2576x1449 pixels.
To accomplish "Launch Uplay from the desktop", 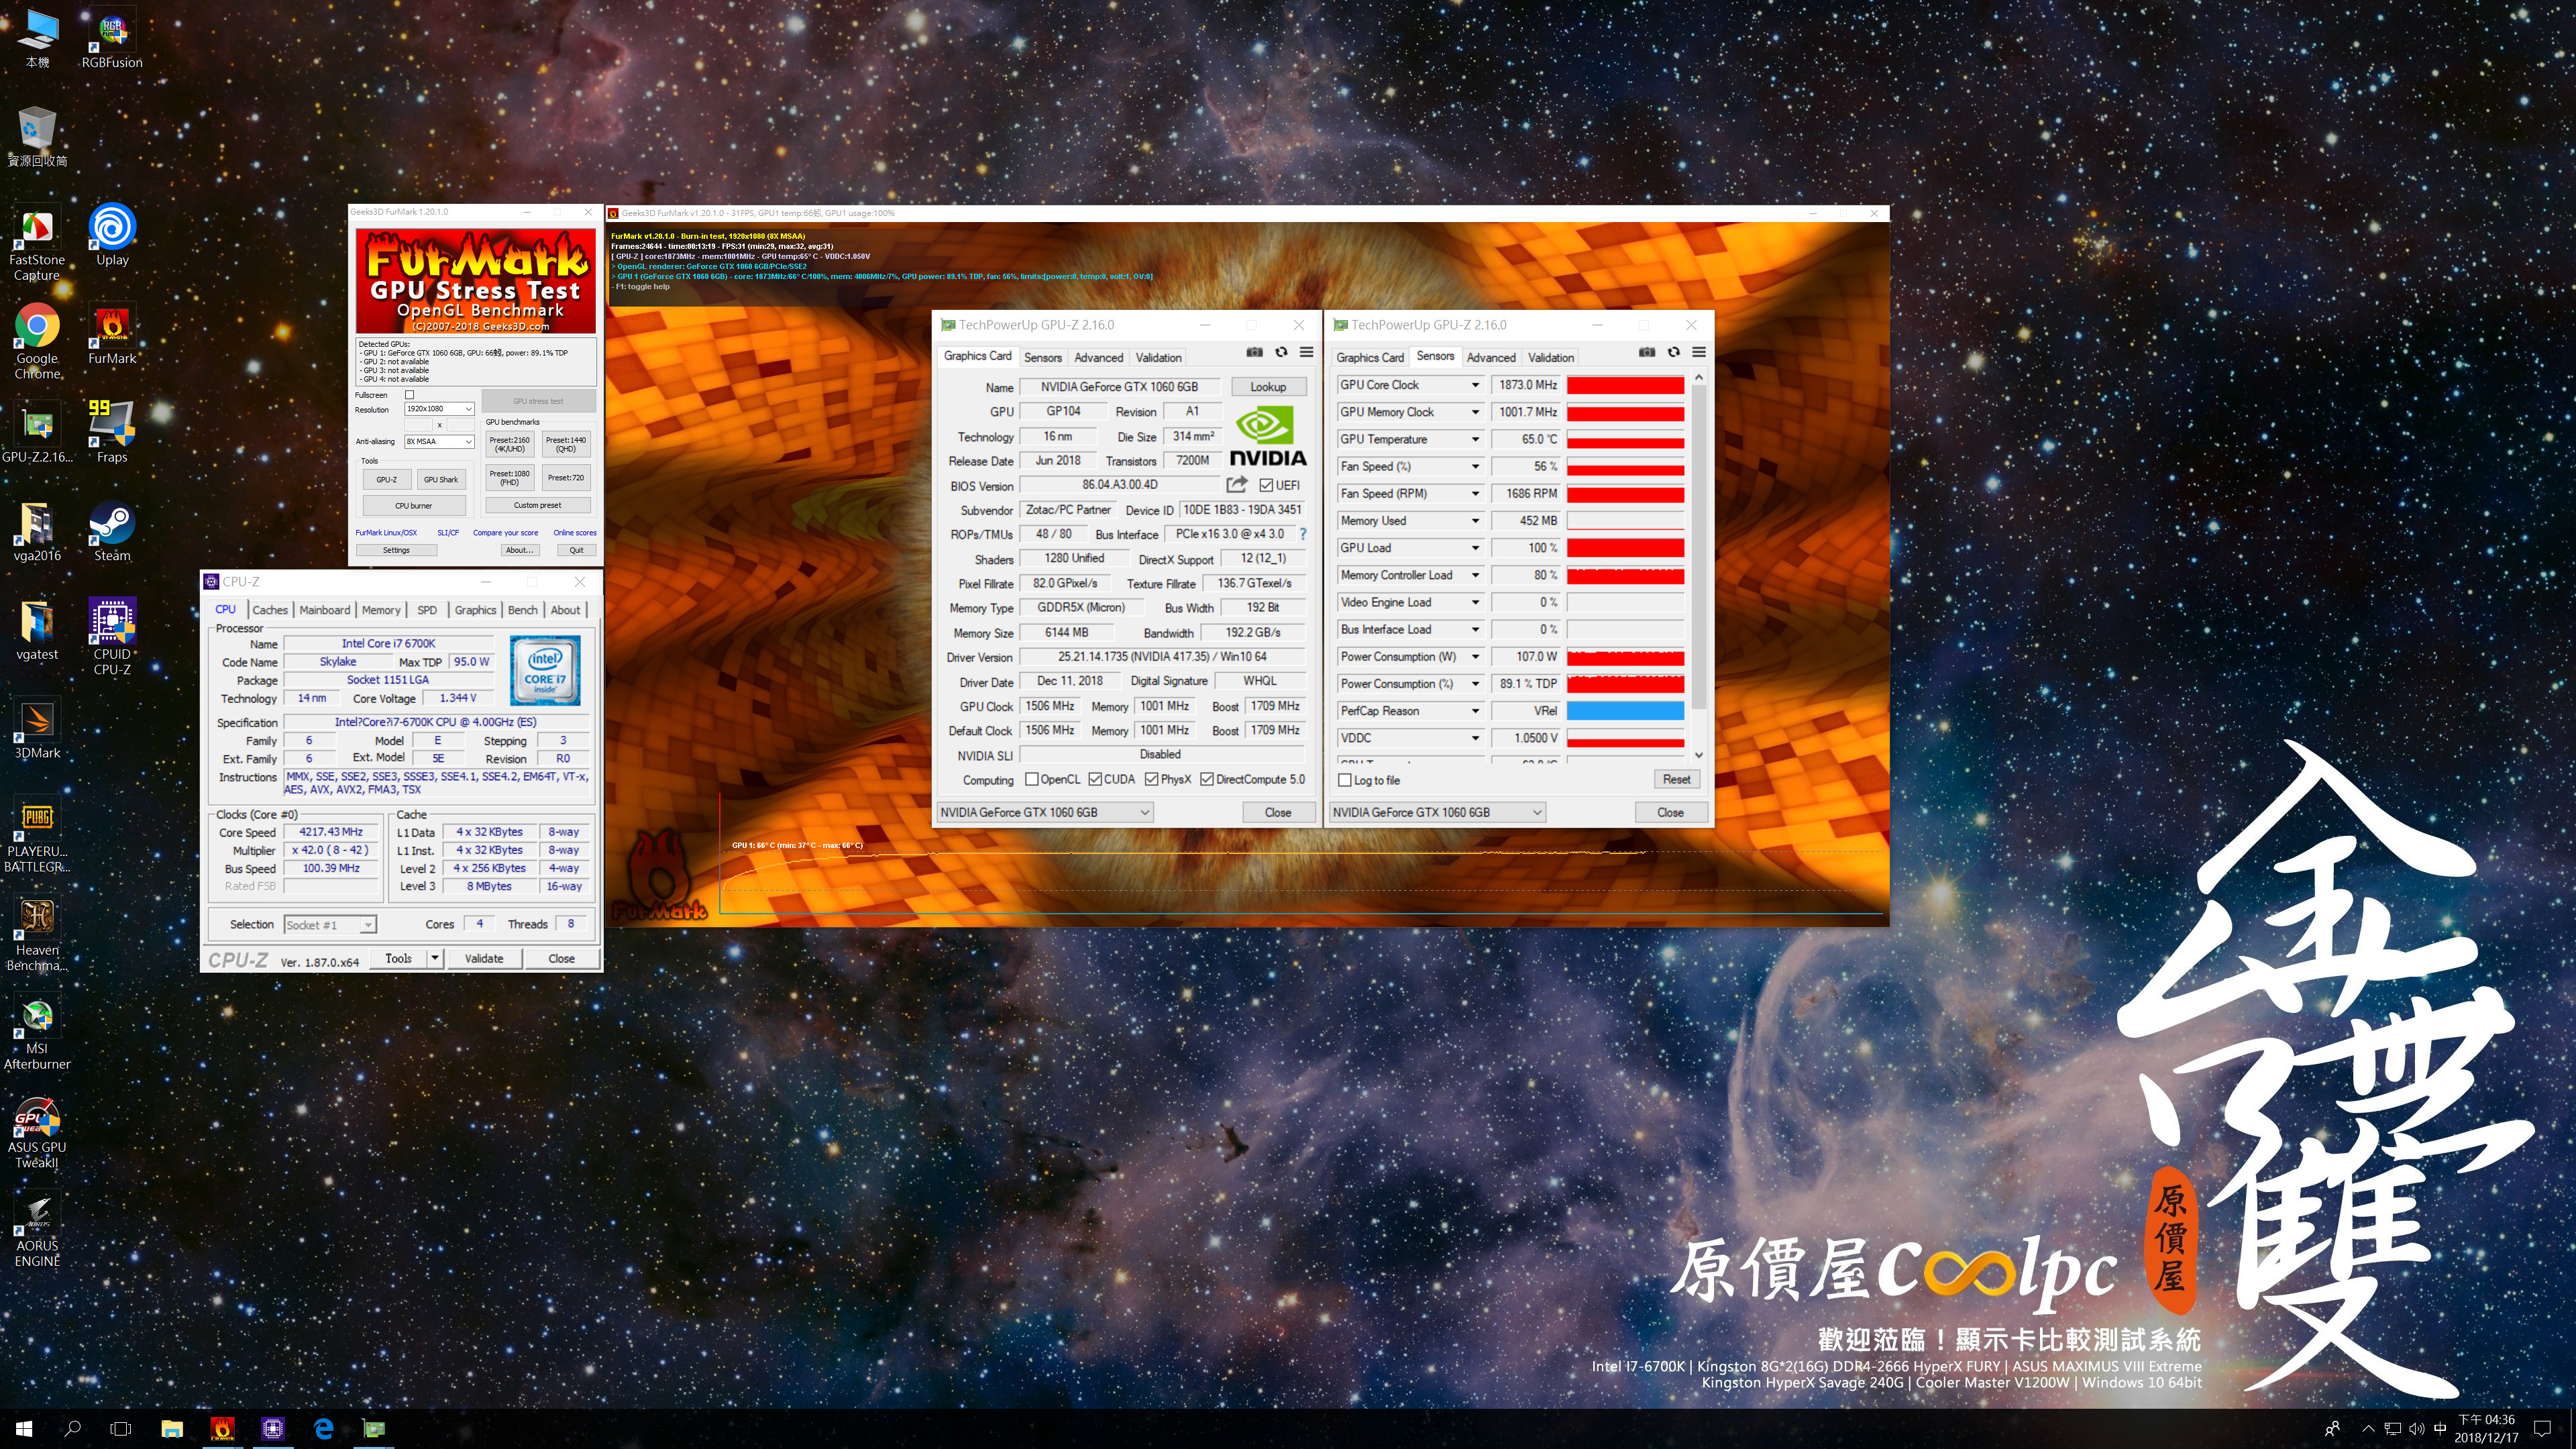I will point(112,236).
